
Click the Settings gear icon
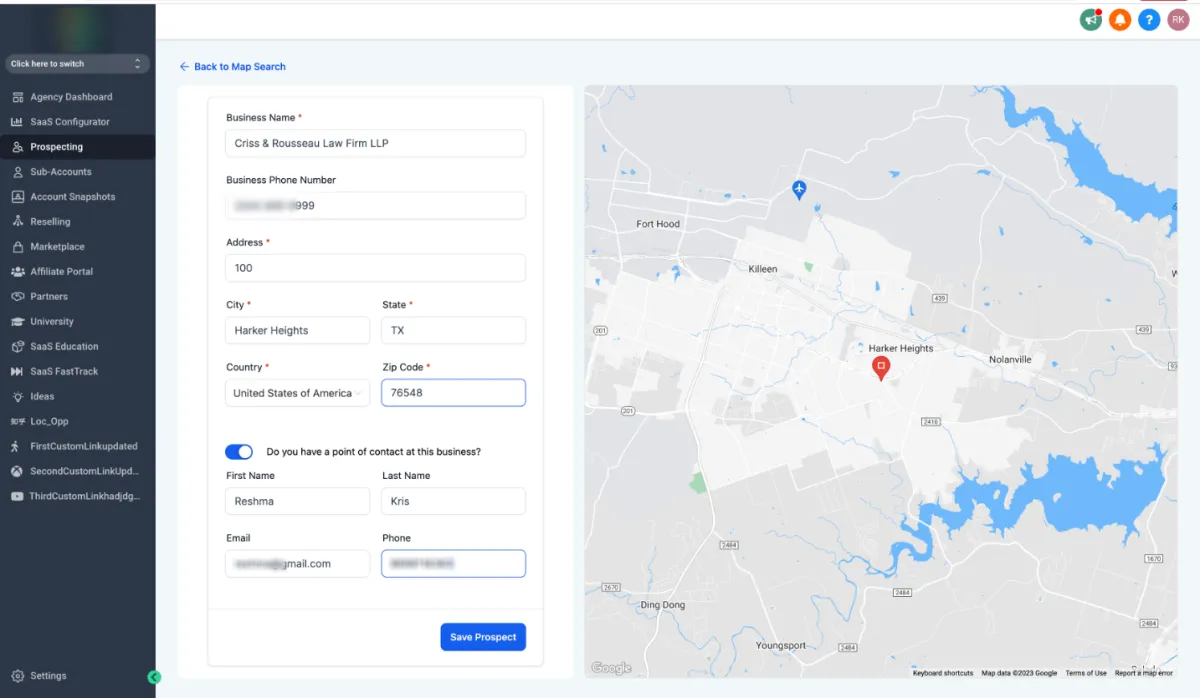(17, 676)
